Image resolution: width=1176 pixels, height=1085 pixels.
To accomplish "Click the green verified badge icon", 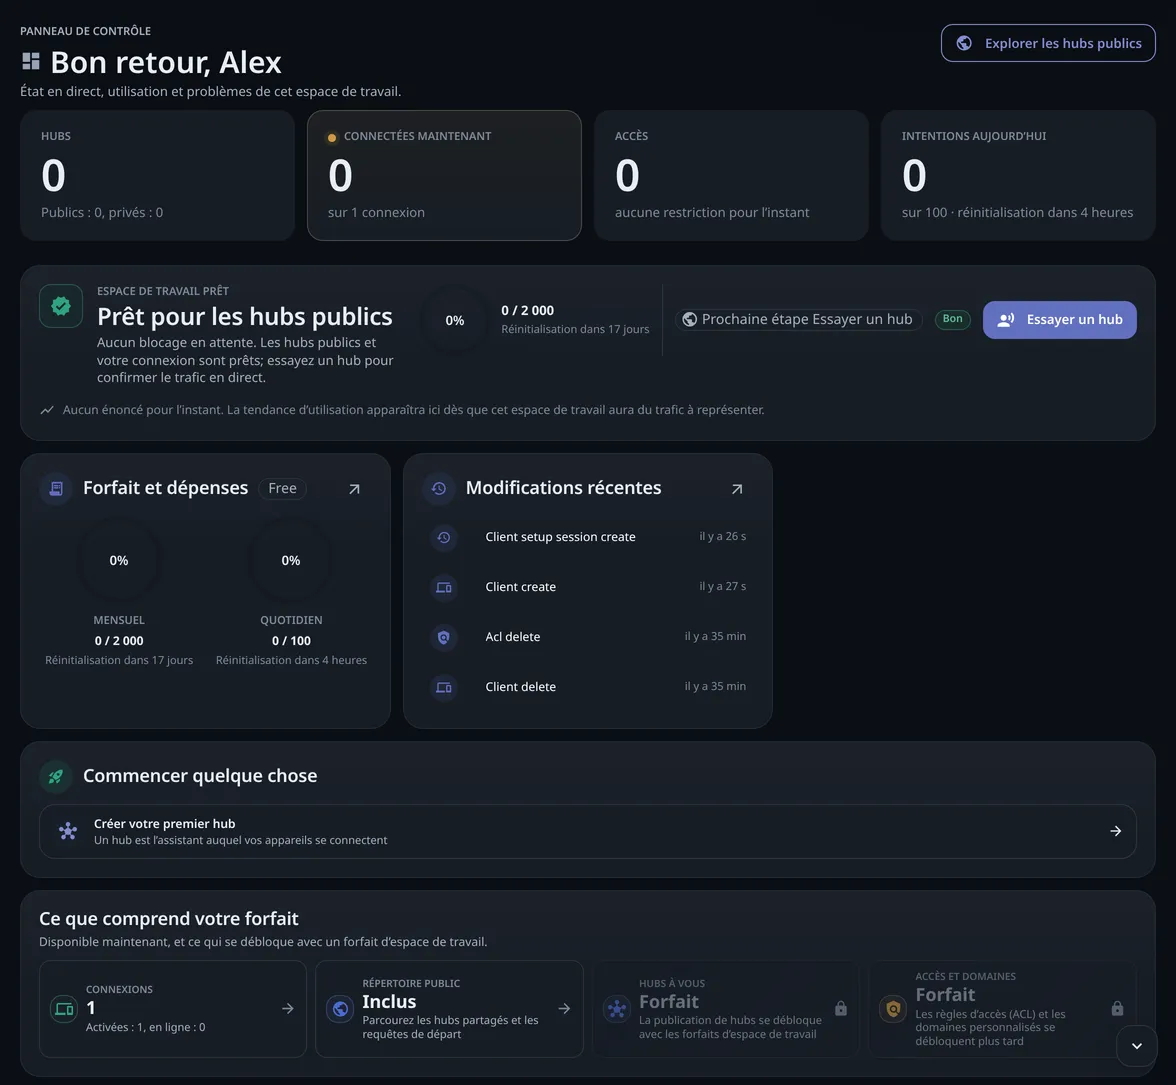I will coord(61,306).
